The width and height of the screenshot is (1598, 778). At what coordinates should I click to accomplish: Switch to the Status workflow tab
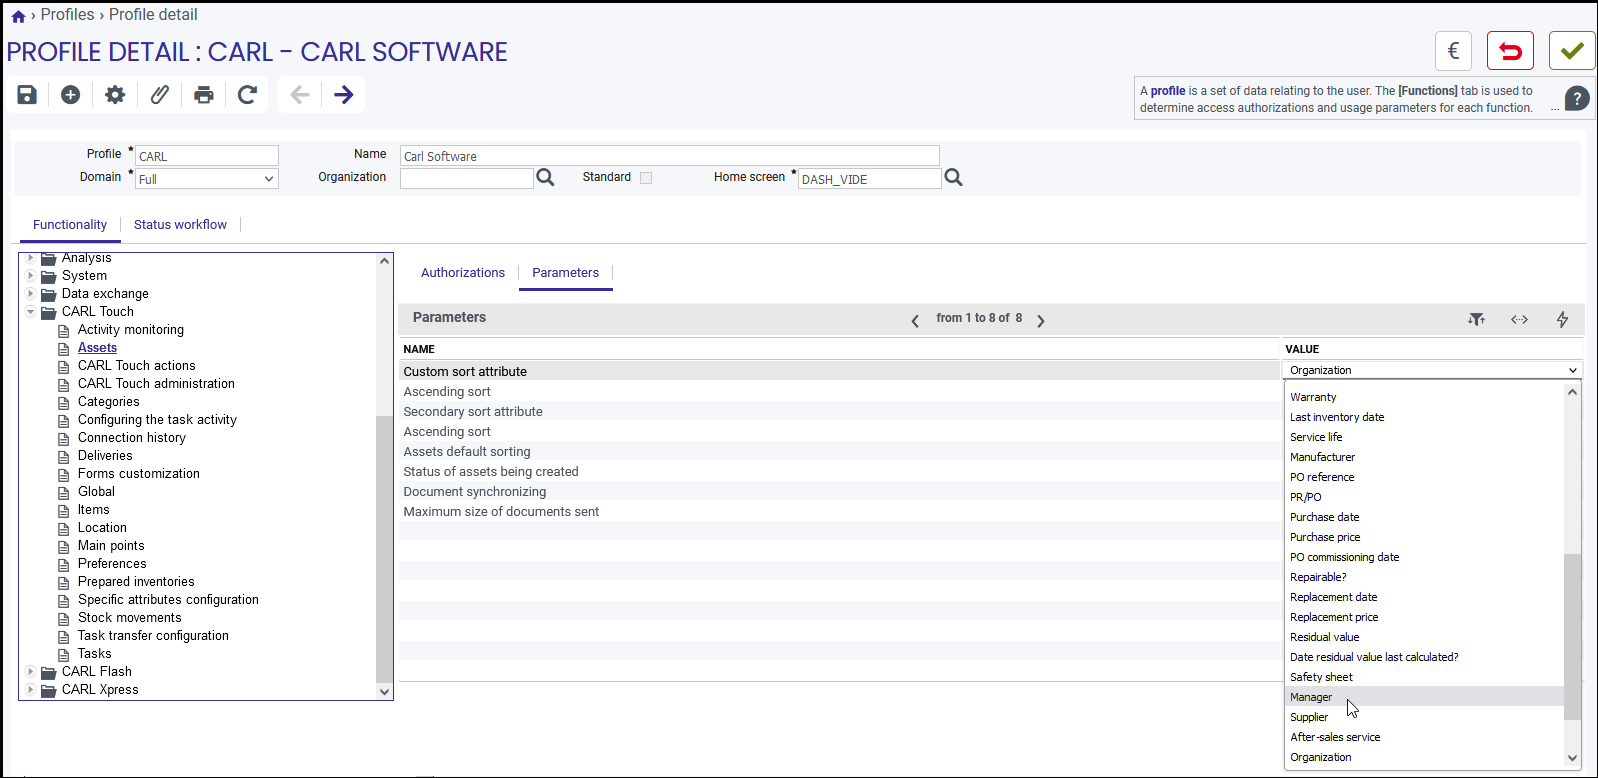pos(180,225)
